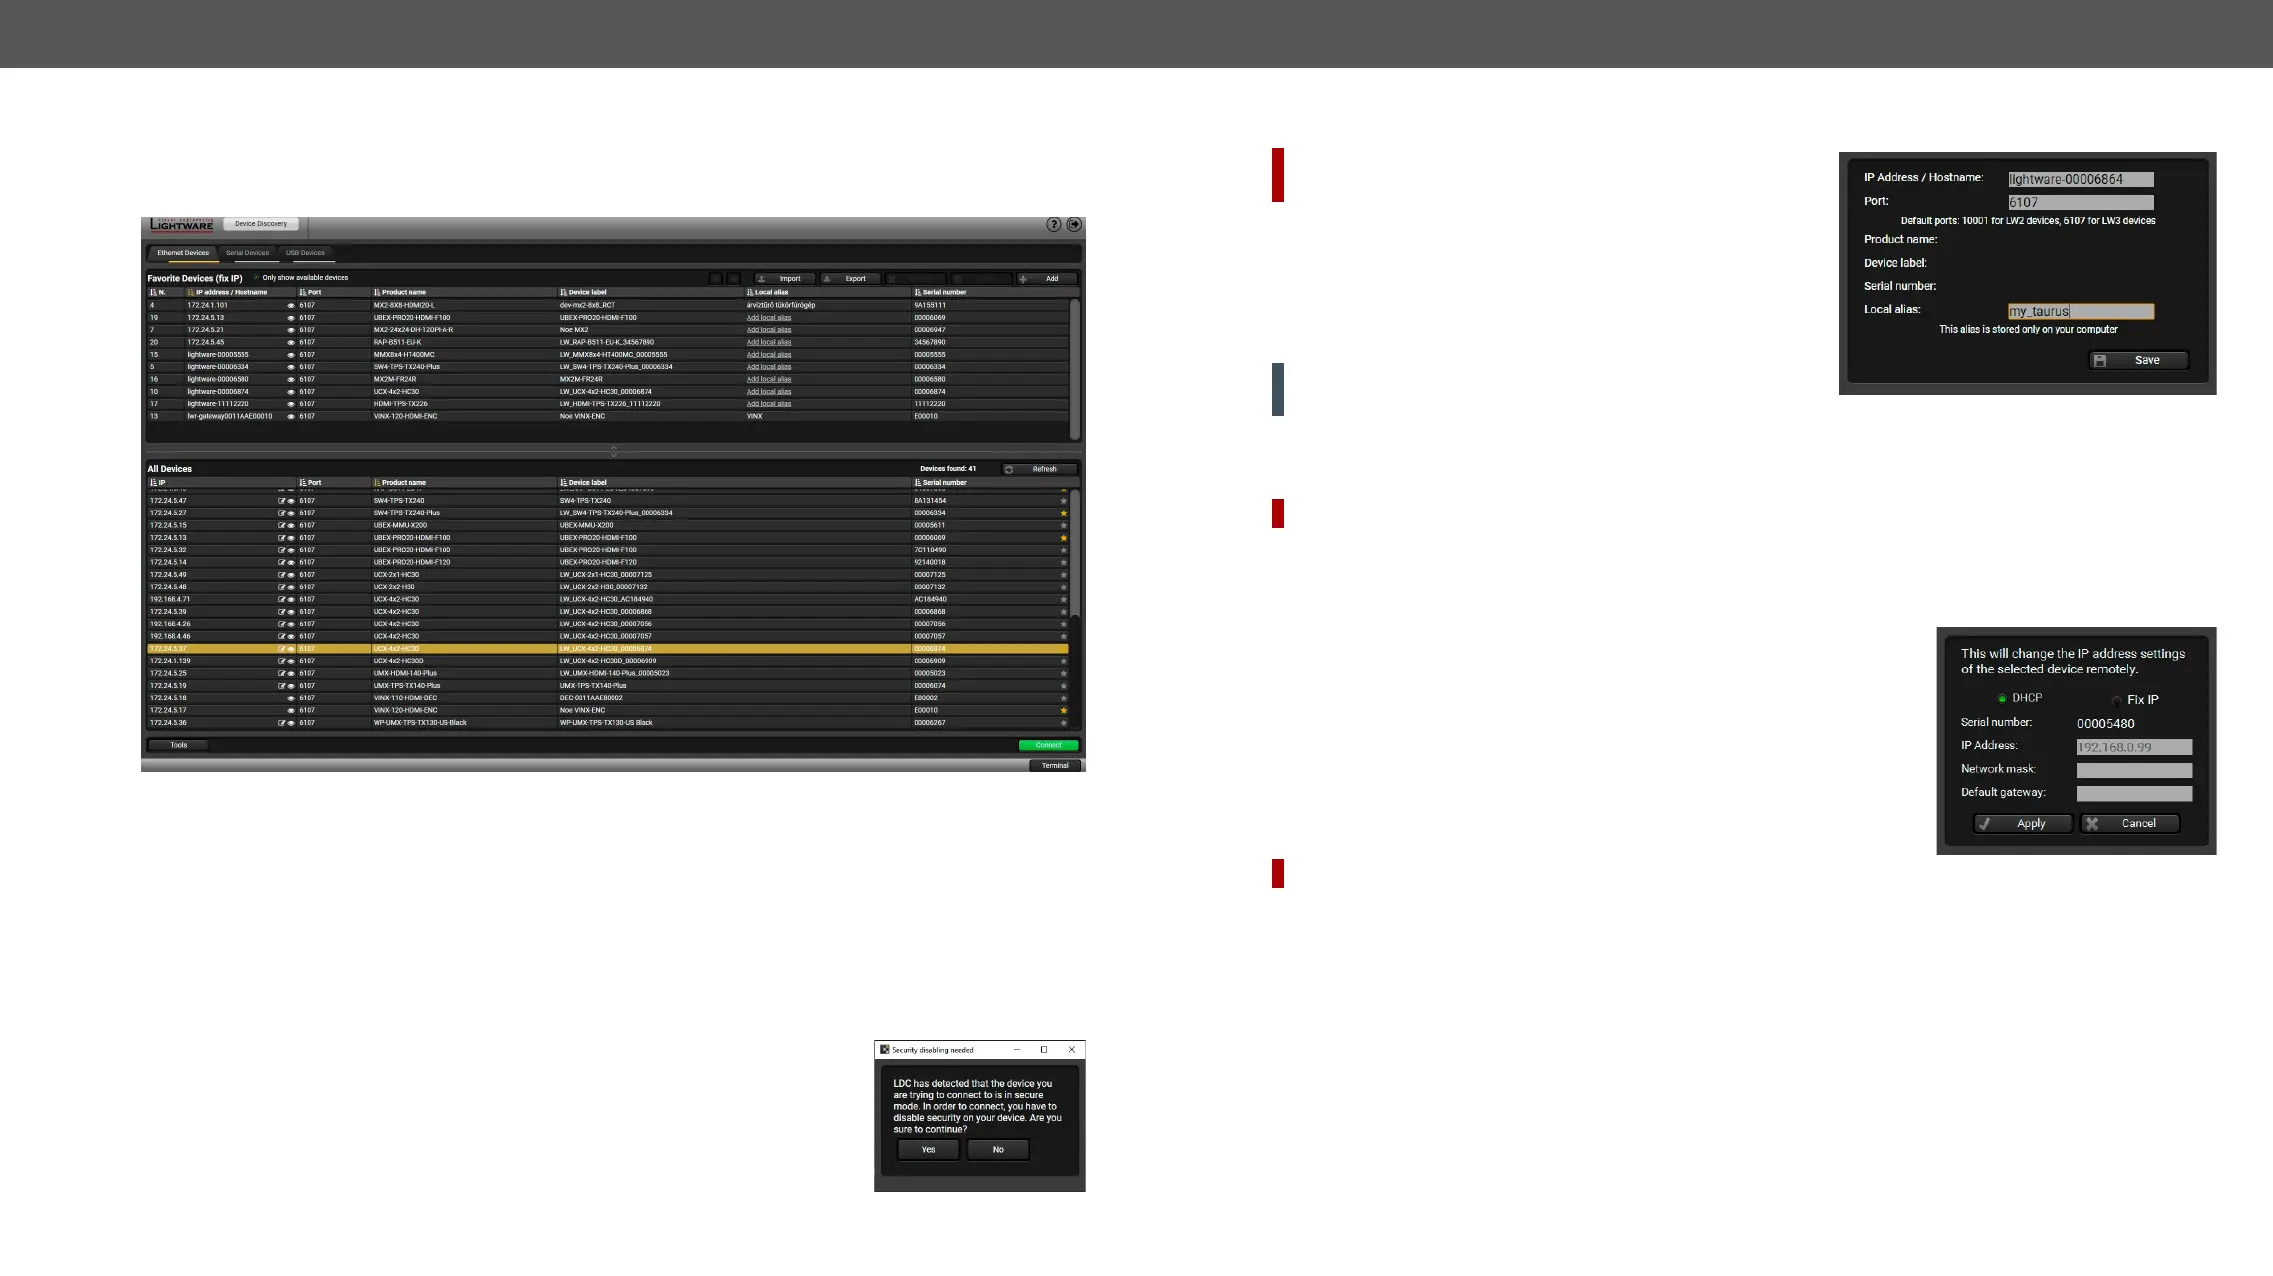
Task: Star the 172.24.5.36 WP-UMX device
Action: [x=1063, y=723]
